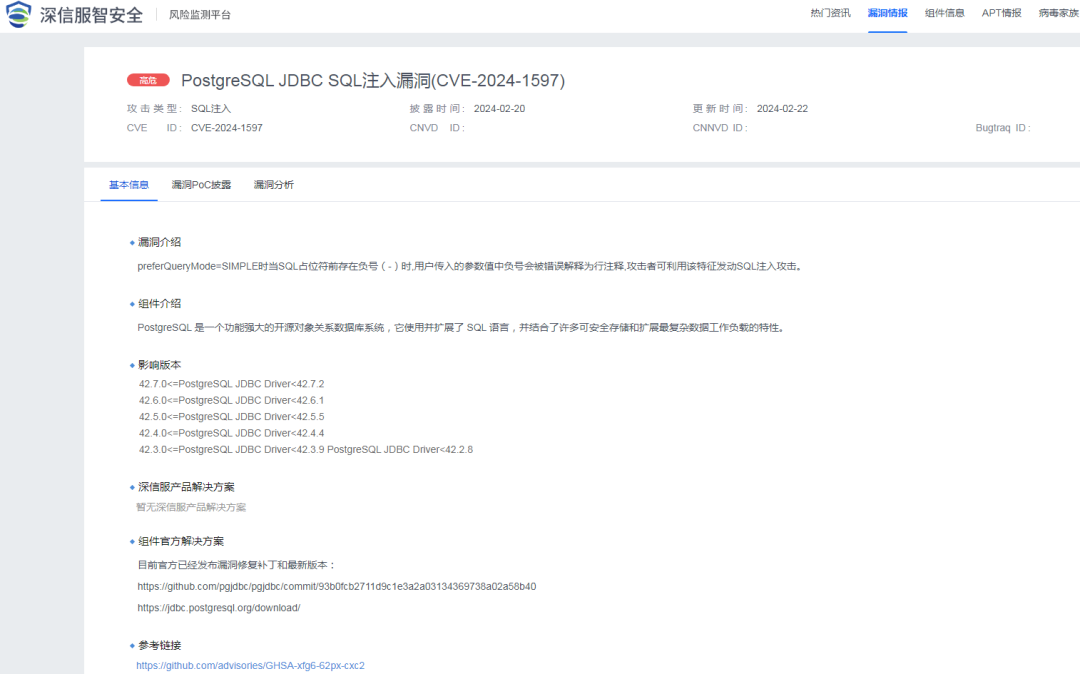1080x674 pixels.
Task: Click the PostgreSQL JDBC SQL注入漏洞 title
Action: coord(373,81)
